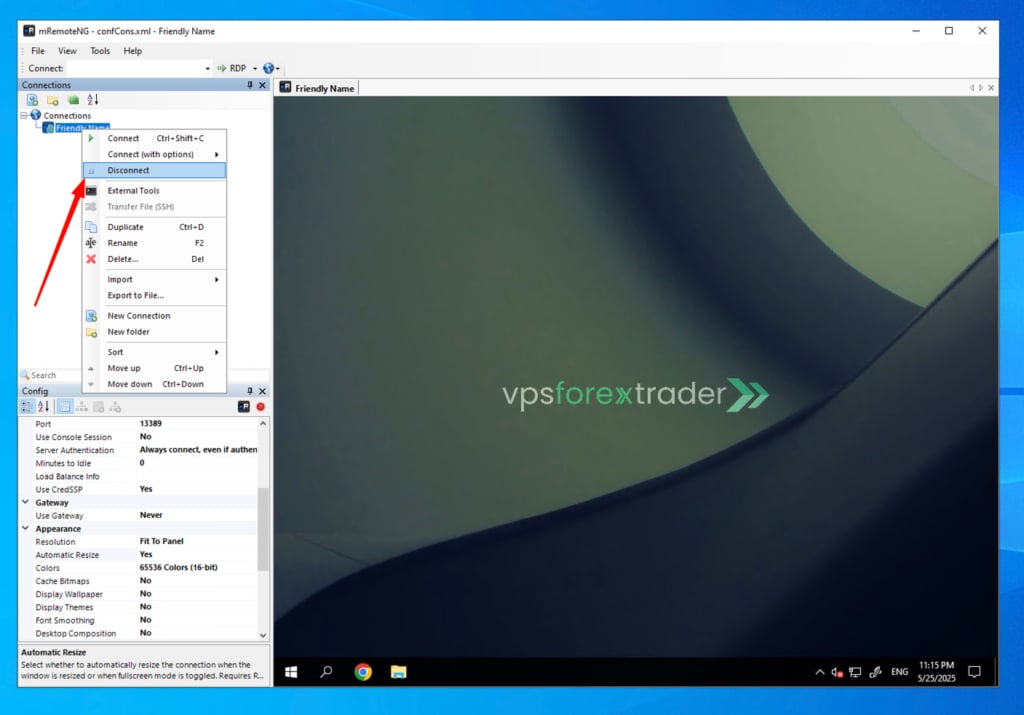1024x715 pixels.
Task: Click the Config scroll down arrow
Action: tap(263, 635)
